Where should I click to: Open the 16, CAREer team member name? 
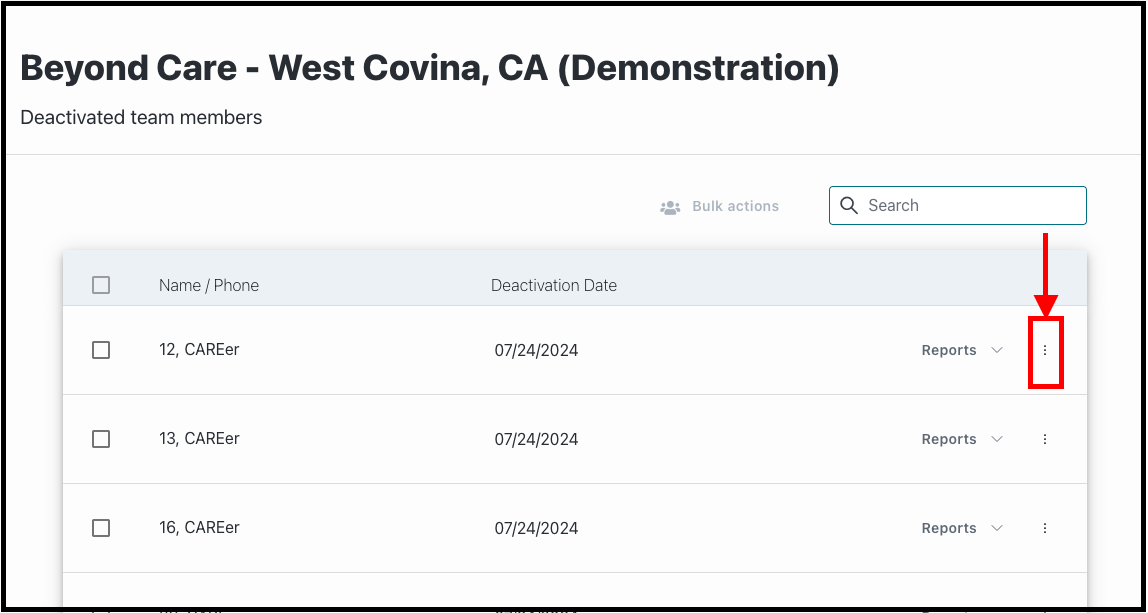[x=199, y=527]
